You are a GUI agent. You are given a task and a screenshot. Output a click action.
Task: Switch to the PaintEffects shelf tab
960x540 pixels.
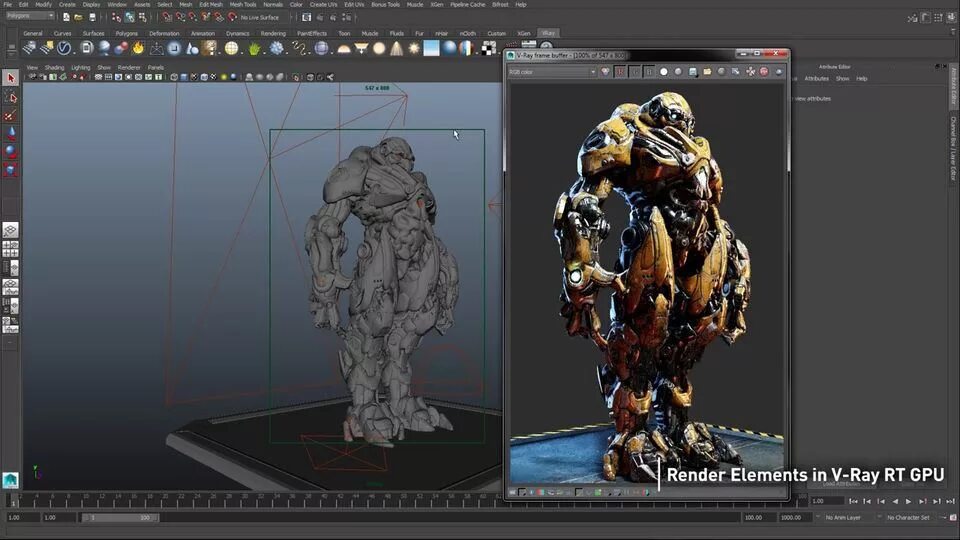pos(312,33)
